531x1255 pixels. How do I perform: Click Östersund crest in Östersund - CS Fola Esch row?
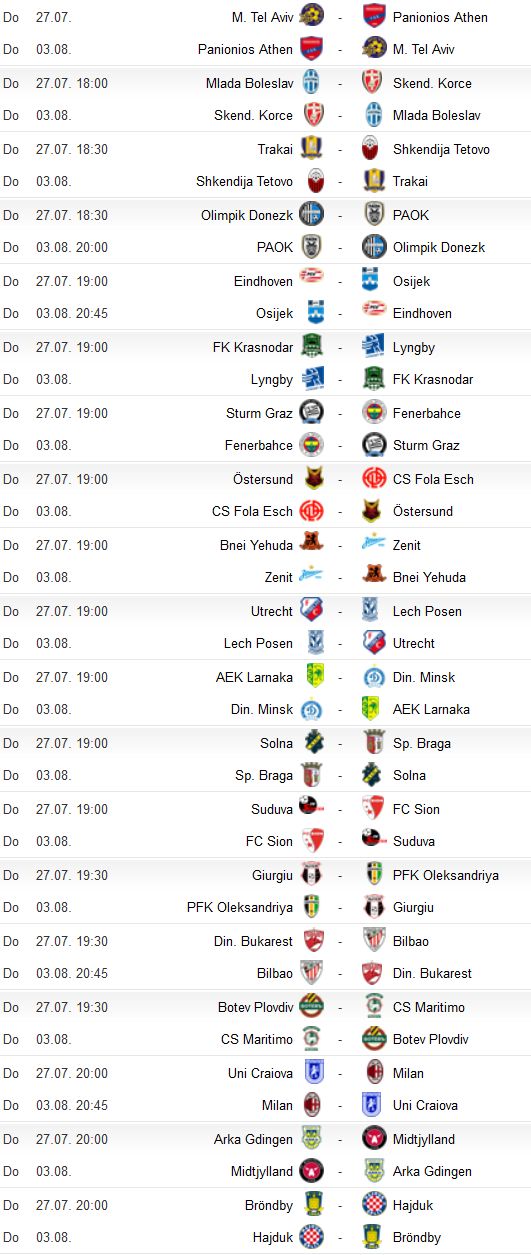pyautogui.click(x=311, y=479)
